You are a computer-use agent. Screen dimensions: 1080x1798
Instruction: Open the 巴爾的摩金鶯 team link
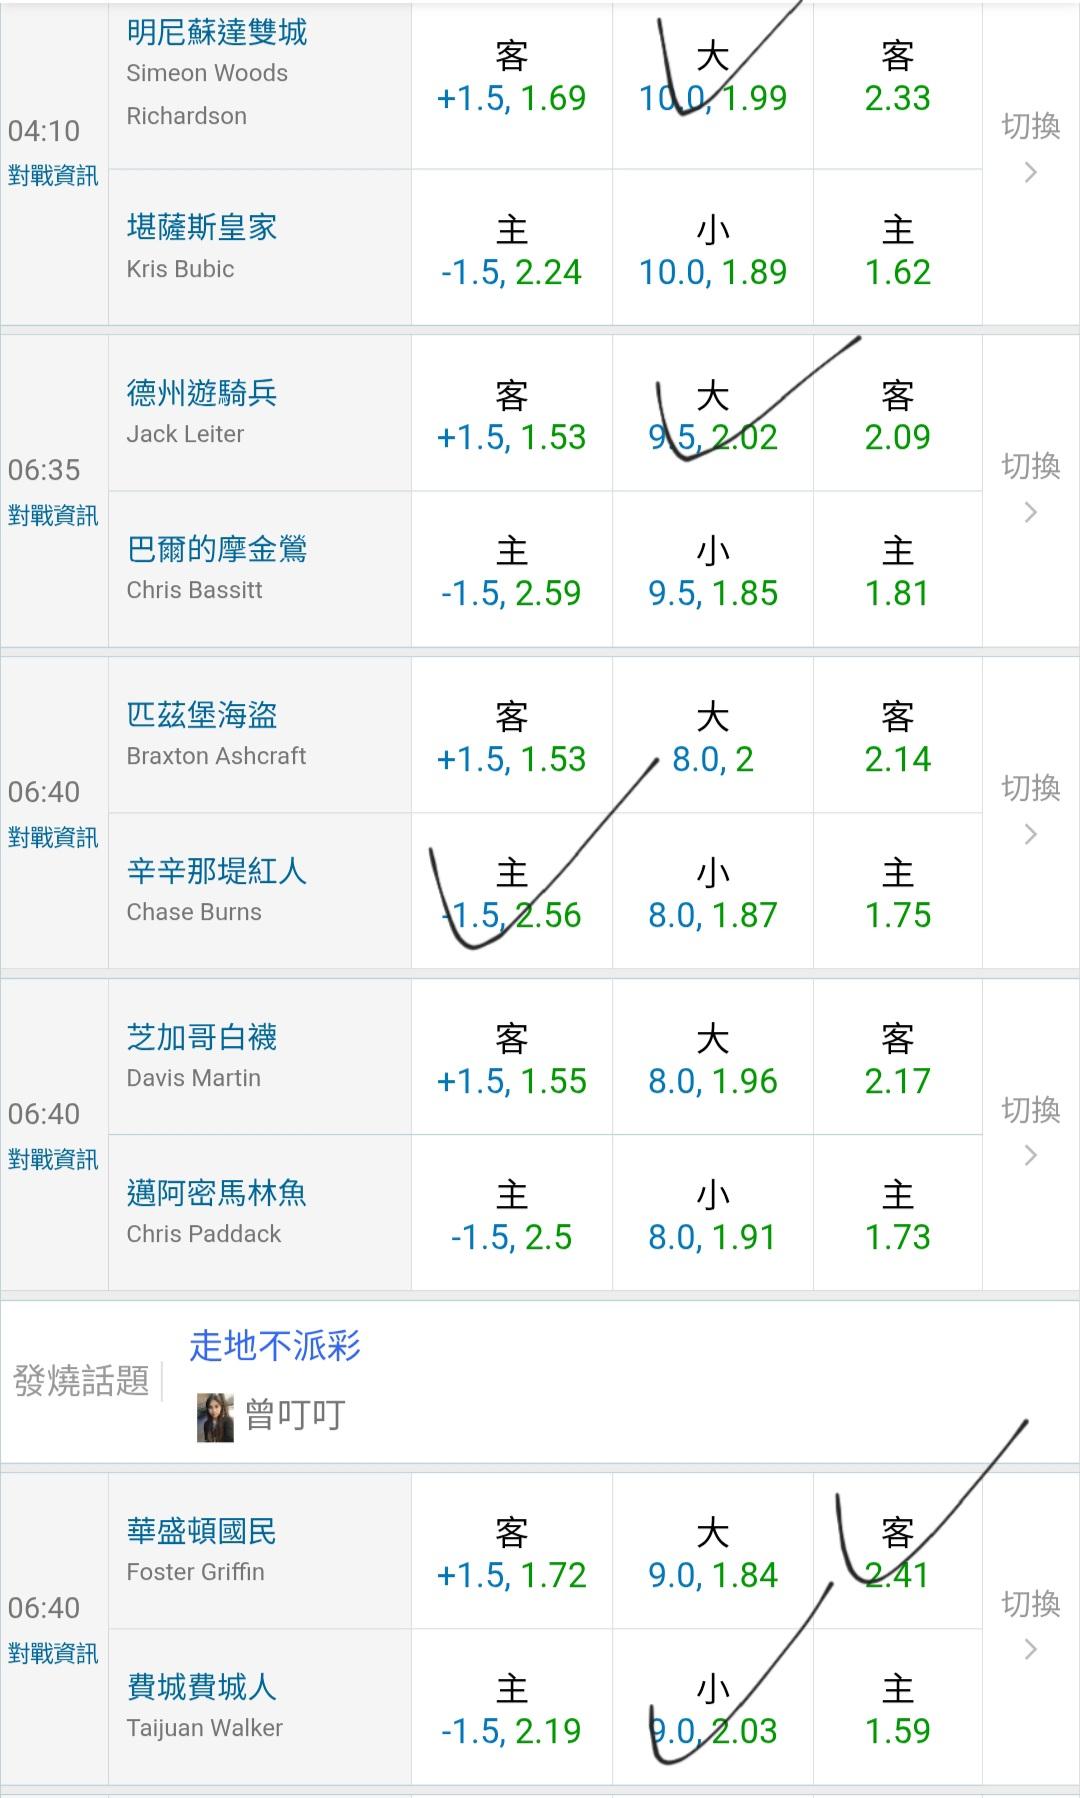217,549
